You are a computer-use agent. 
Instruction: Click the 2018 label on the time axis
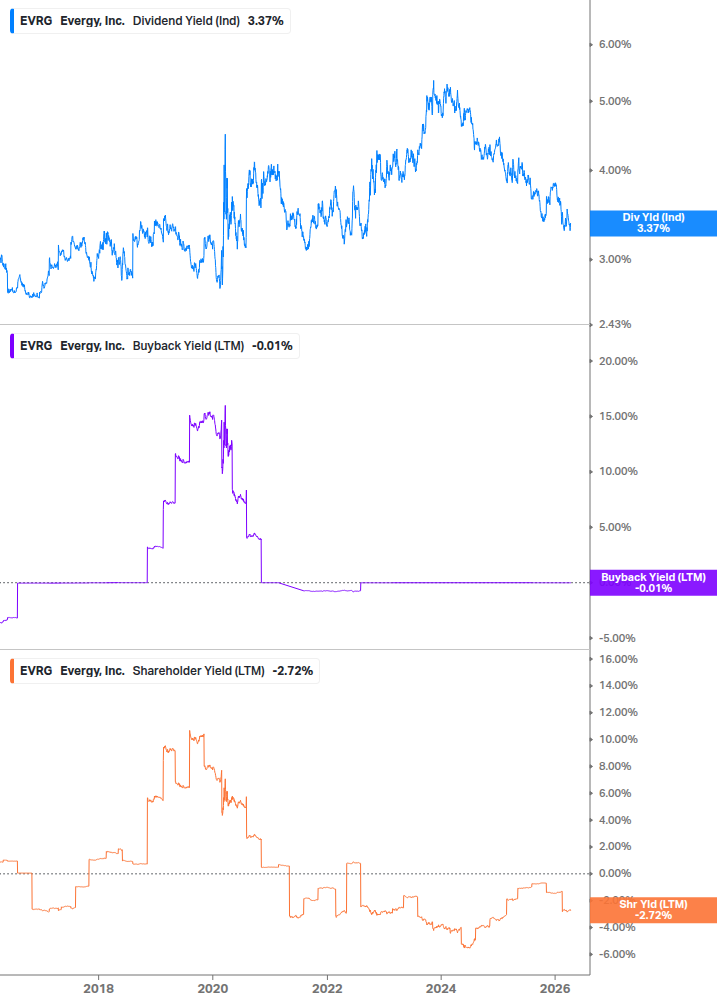99,989
